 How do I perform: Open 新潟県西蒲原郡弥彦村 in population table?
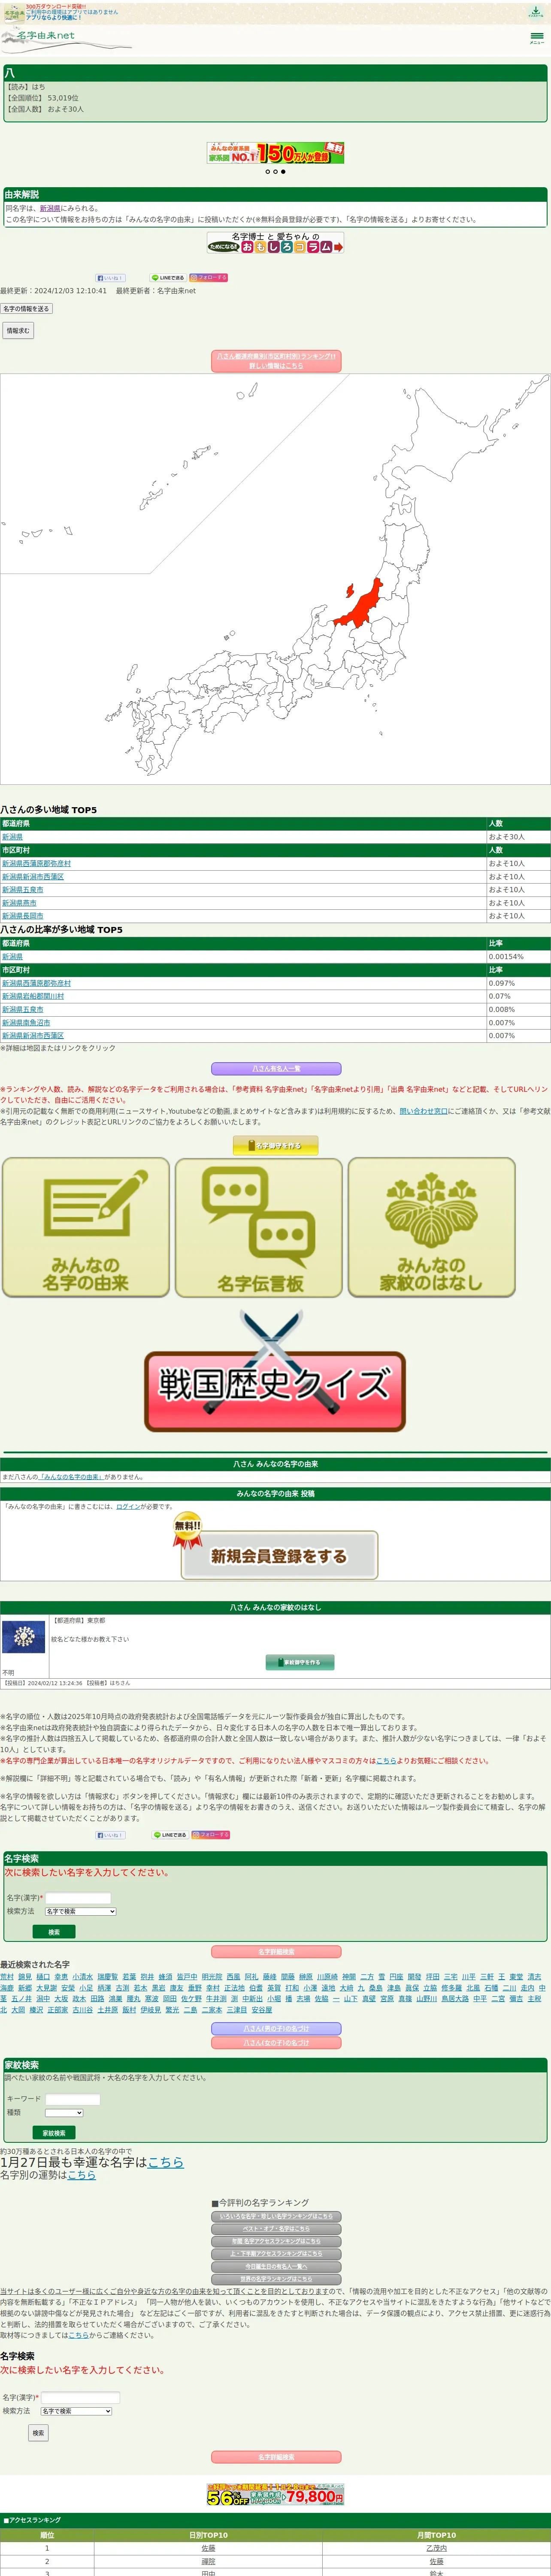tap(36, 863)
